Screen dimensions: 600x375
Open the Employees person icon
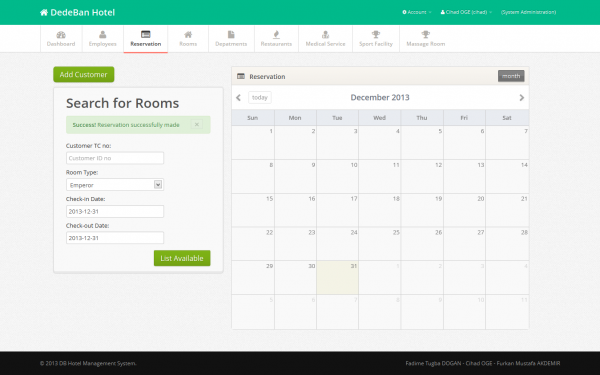[x=103, y=35]
